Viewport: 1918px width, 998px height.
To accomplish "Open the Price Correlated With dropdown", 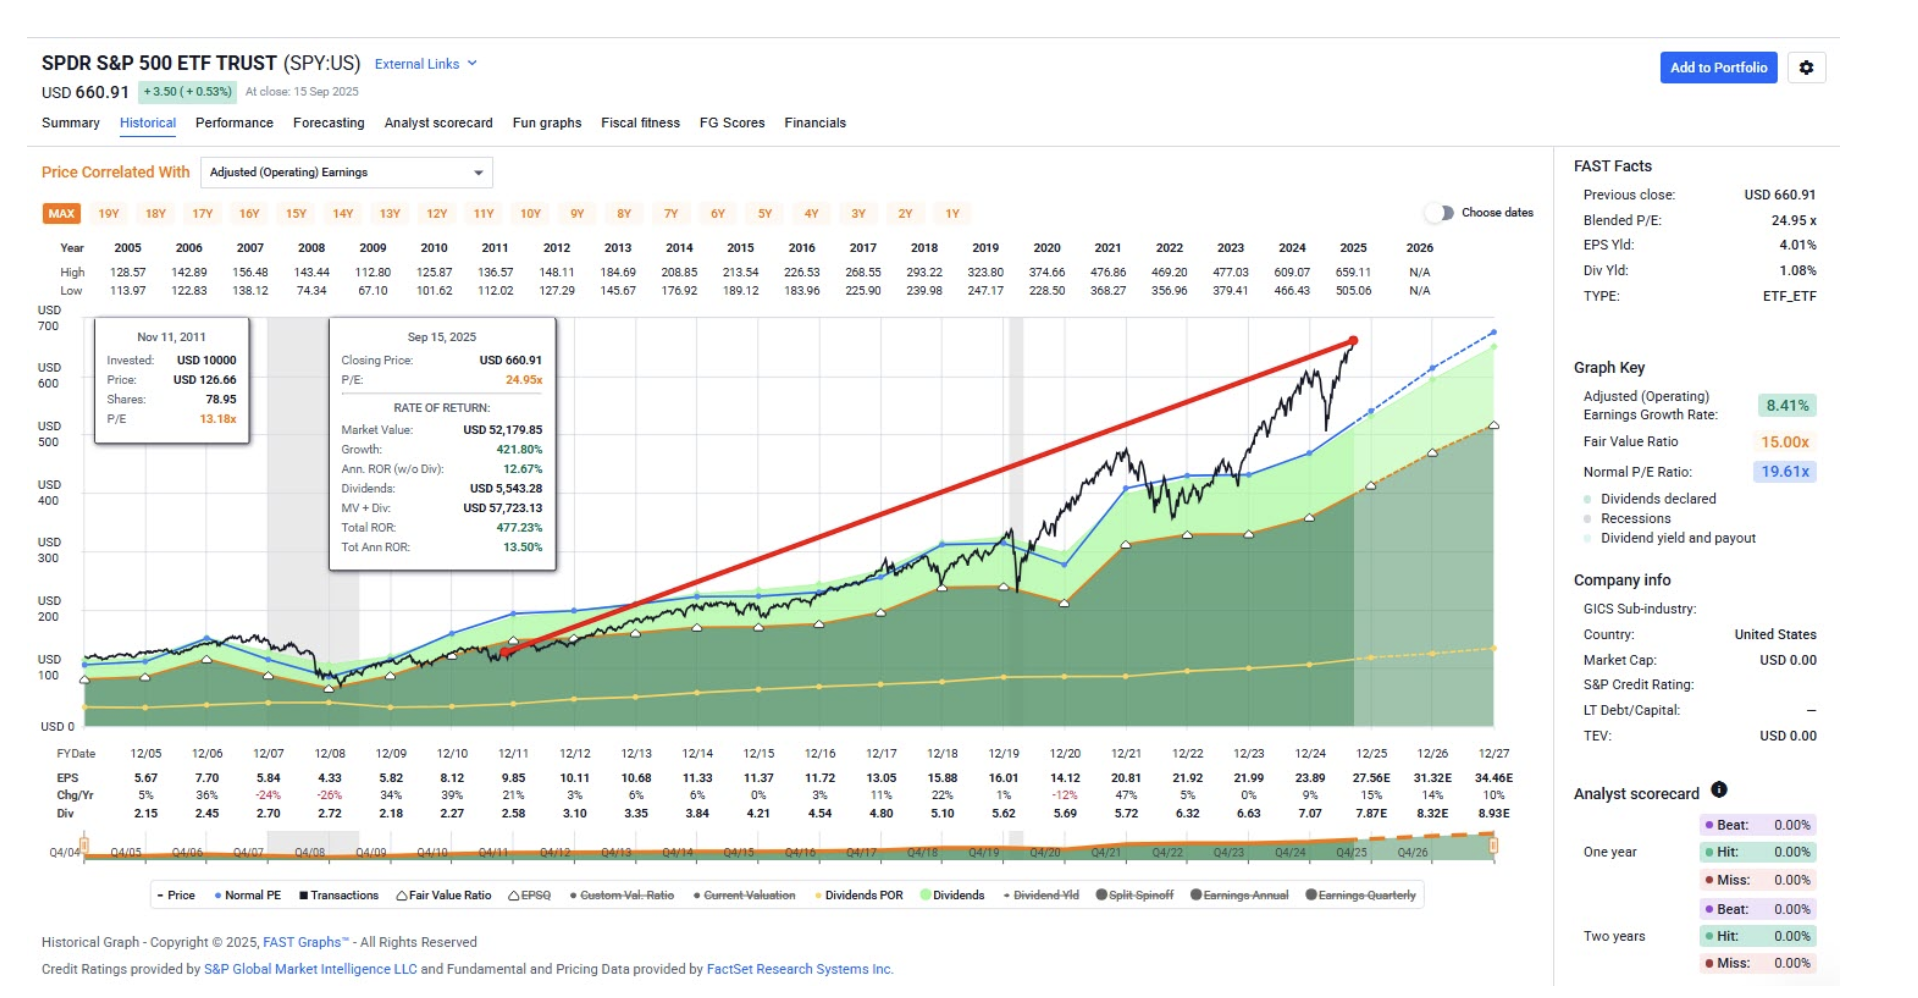I will (x=346, y=172).
